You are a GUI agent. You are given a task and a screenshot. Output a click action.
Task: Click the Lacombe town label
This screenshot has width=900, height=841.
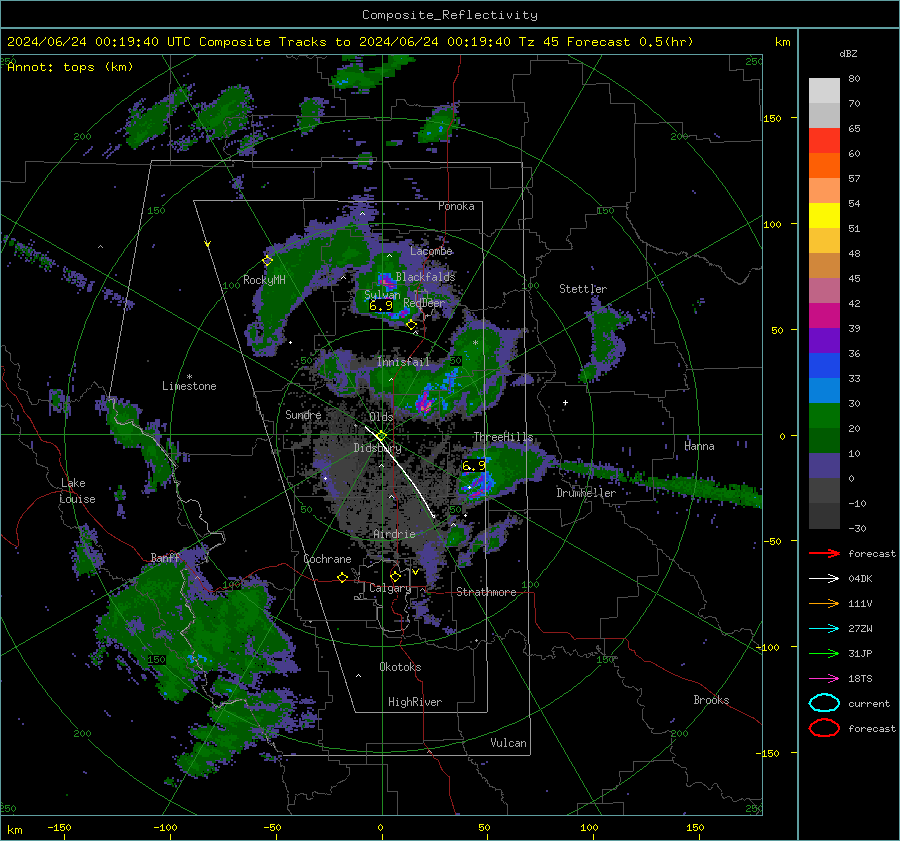(x=431, y=251)
